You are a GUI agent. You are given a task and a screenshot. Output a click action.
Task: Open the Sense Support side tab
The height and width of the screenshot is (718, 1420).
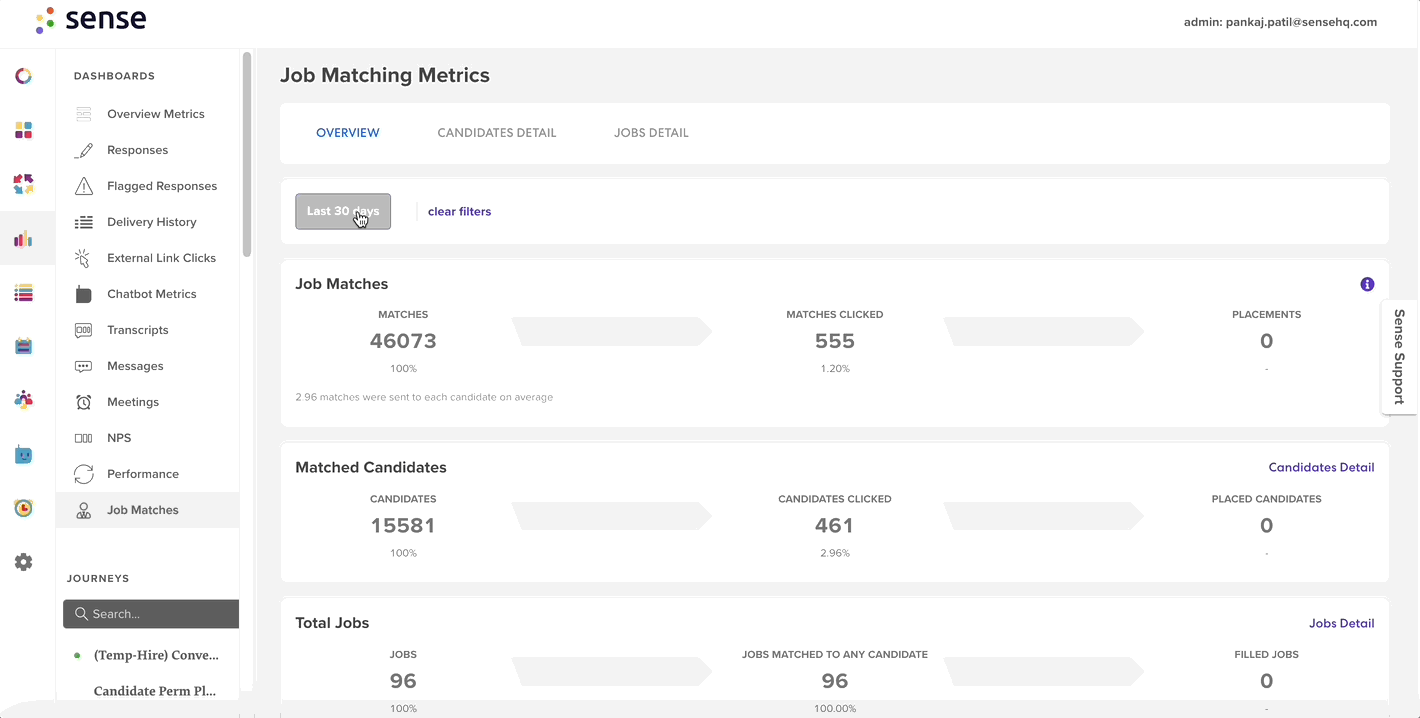tap(1399, 357)
